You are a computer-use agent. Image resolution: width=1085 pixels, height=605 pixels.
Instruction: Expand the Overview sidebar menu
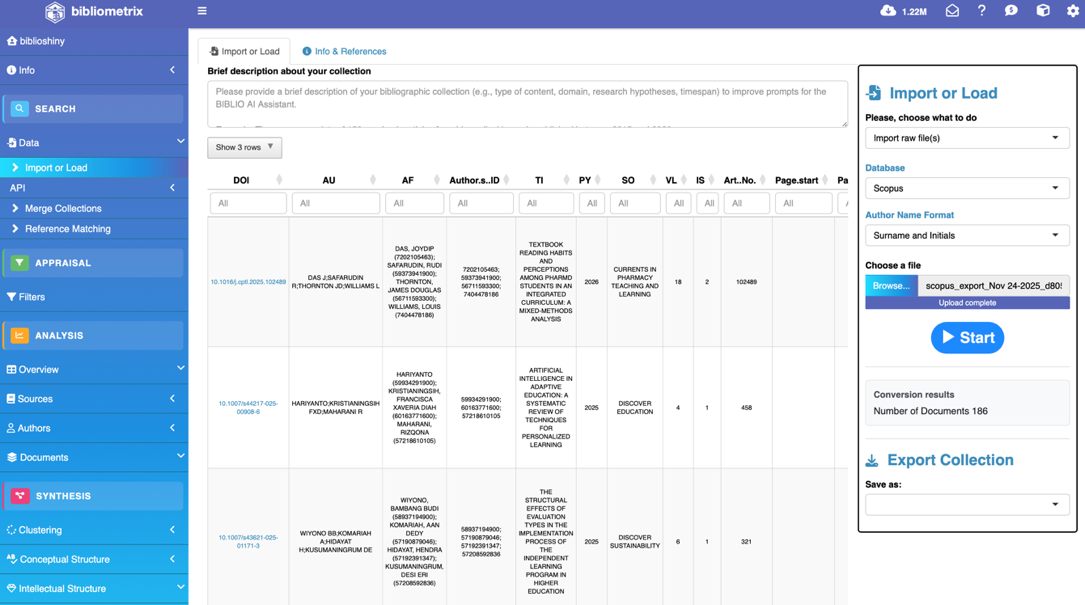coord(94,370)
